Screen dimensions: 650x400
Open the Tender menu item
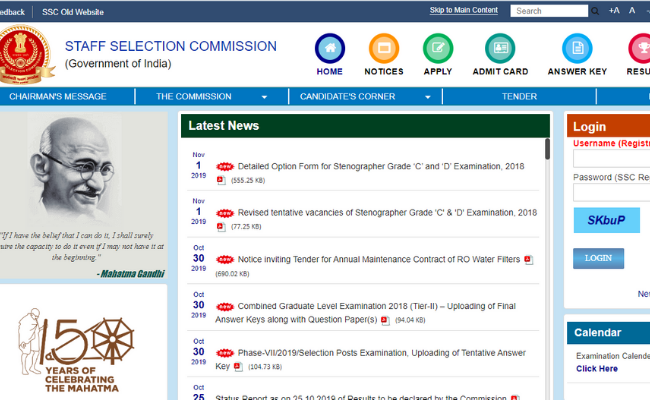click(519, 97)
